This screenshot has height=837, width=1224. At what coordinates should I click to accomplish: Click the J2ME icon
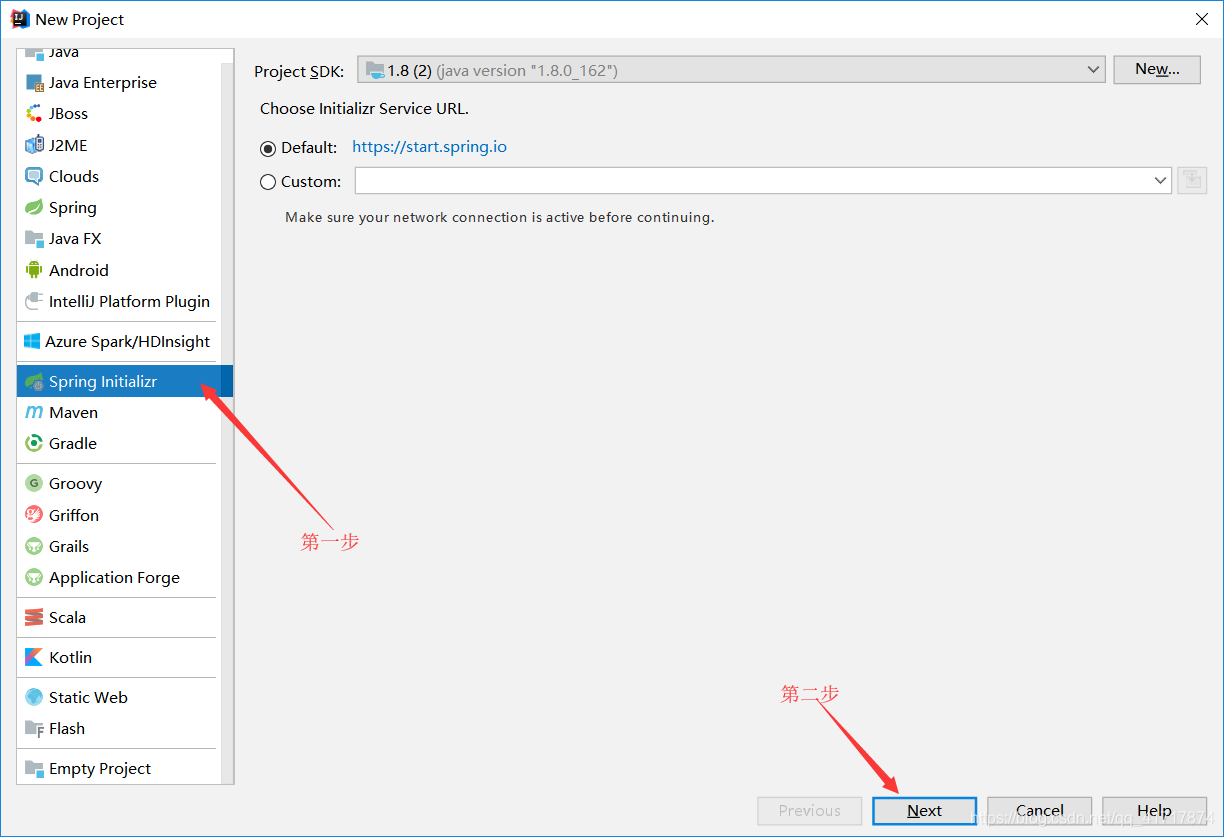(34, 145)
